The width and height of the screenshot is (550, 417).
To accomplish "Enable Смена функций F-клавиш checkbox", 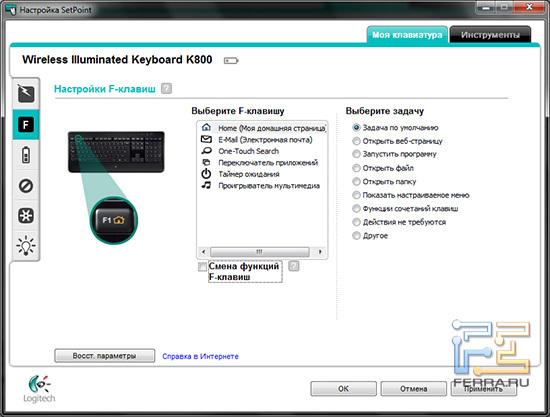I will click(202, 267).
